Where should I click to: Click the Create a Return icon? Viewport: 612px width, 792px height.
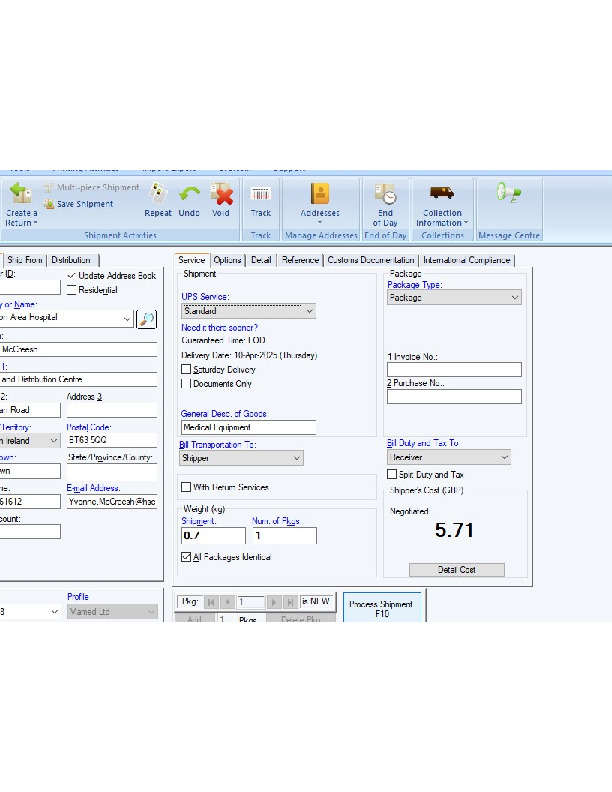click(21, 195)
